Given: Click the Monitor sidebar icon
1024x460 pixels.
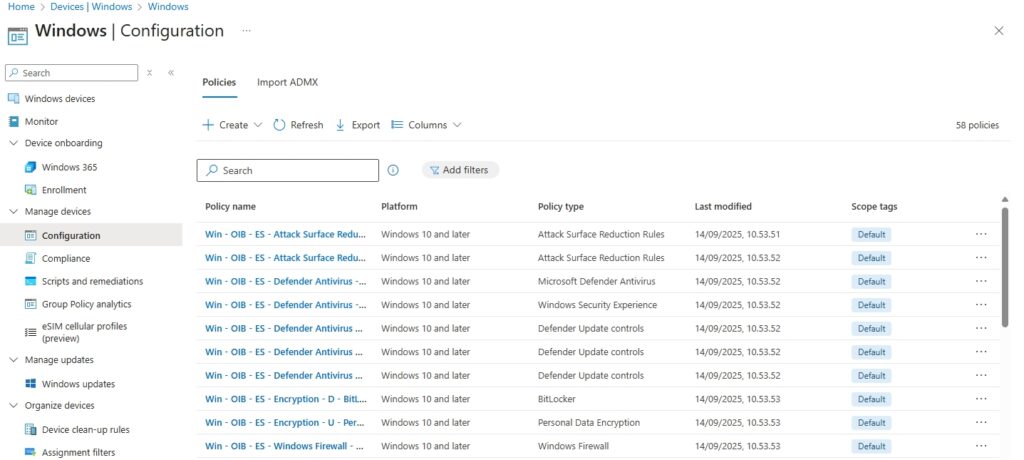Looking at the screenshot, I should click(x=14, y=121).
